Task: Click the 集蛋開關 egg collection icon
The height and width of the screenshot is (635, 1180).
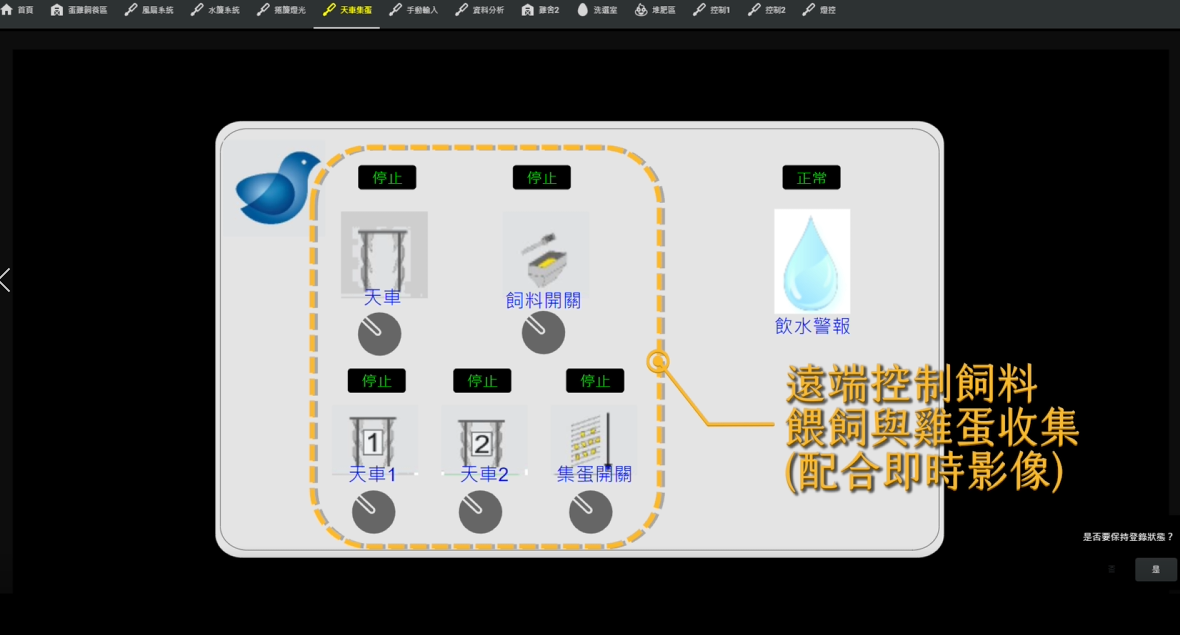Action: tap(594, 436)
